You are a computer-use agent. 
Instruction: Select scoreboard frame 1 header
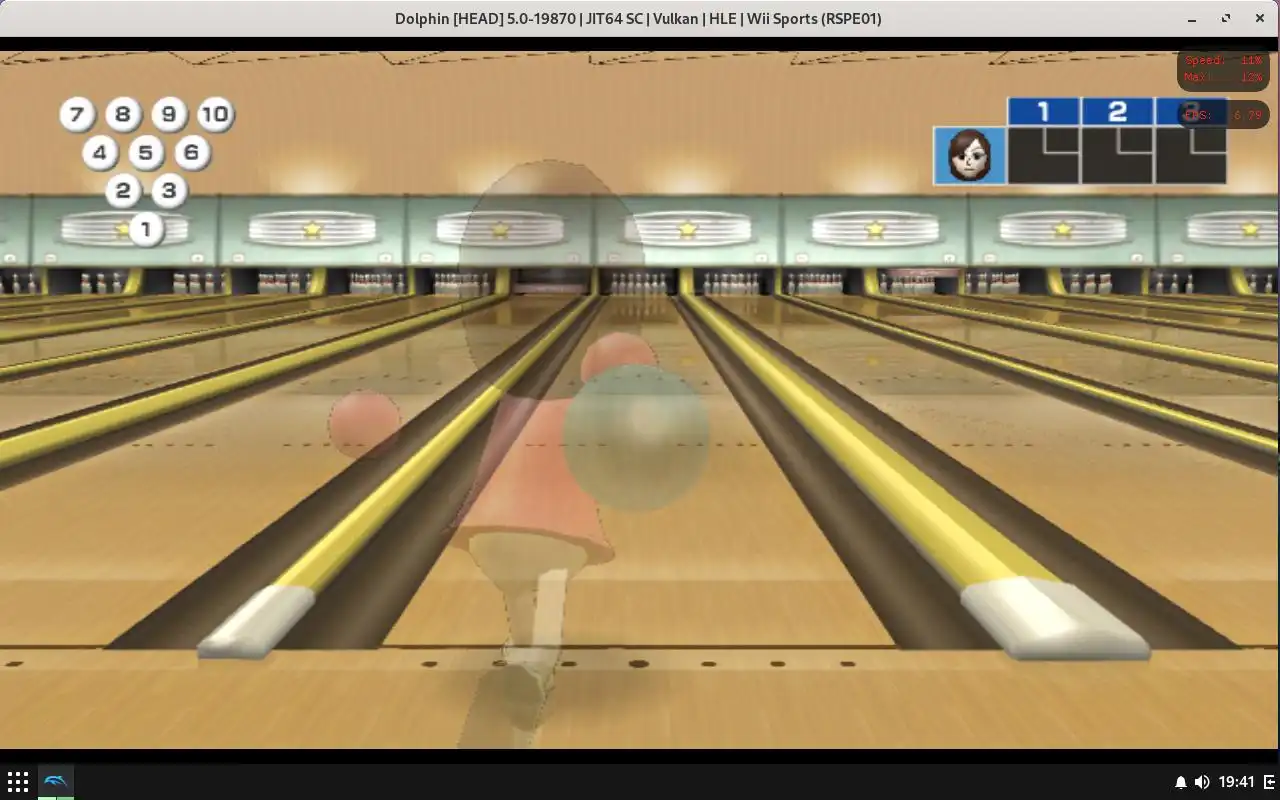point(1043,111)
